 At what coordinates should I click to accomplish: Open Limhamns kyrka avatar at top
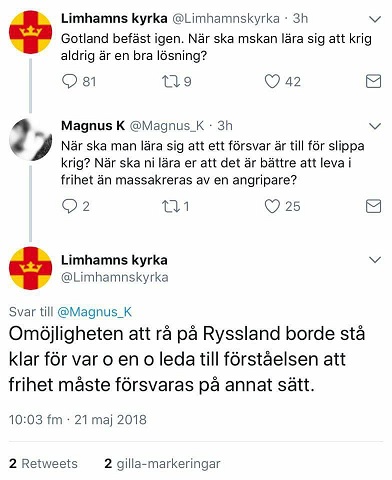click(x=30, y=32)
